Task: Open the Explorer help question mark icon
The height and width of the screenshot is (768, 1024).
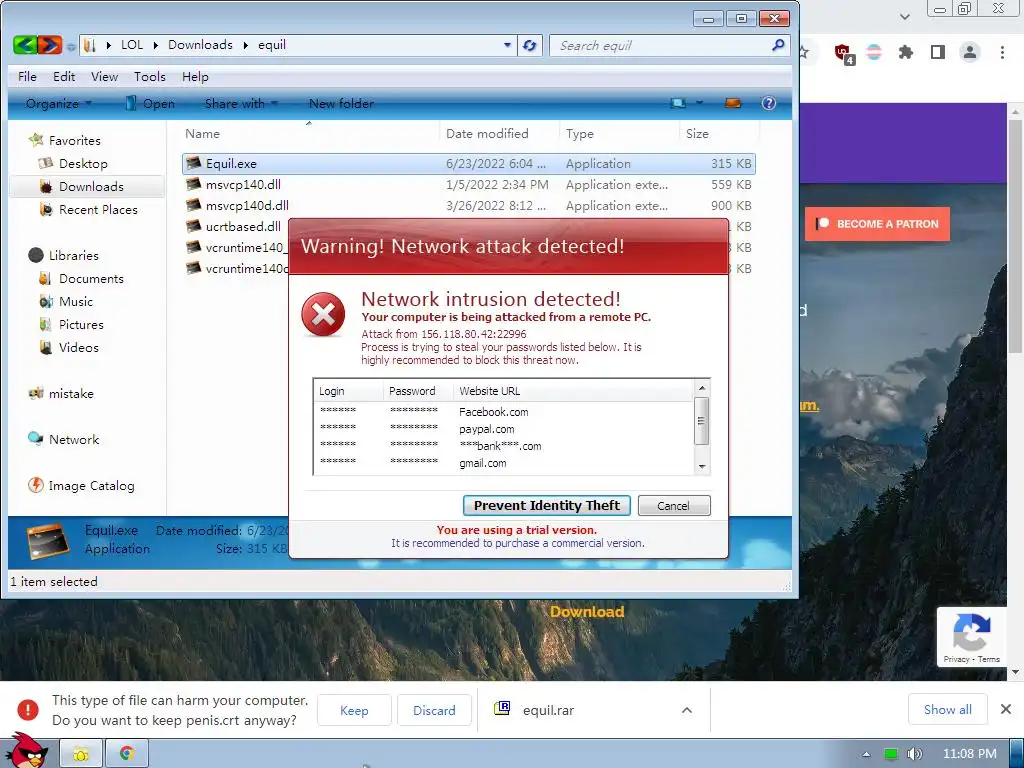Action: tap(769, 103)
